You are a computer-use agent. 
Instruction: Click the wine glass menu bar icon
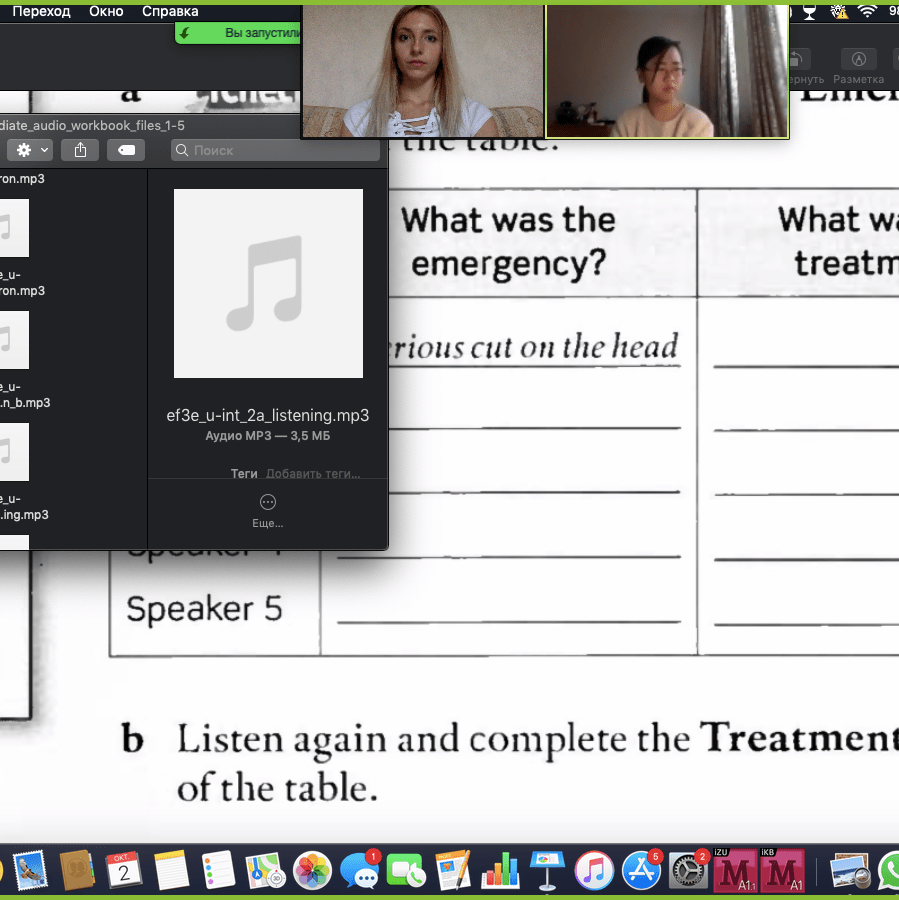[x=809, y=11]
